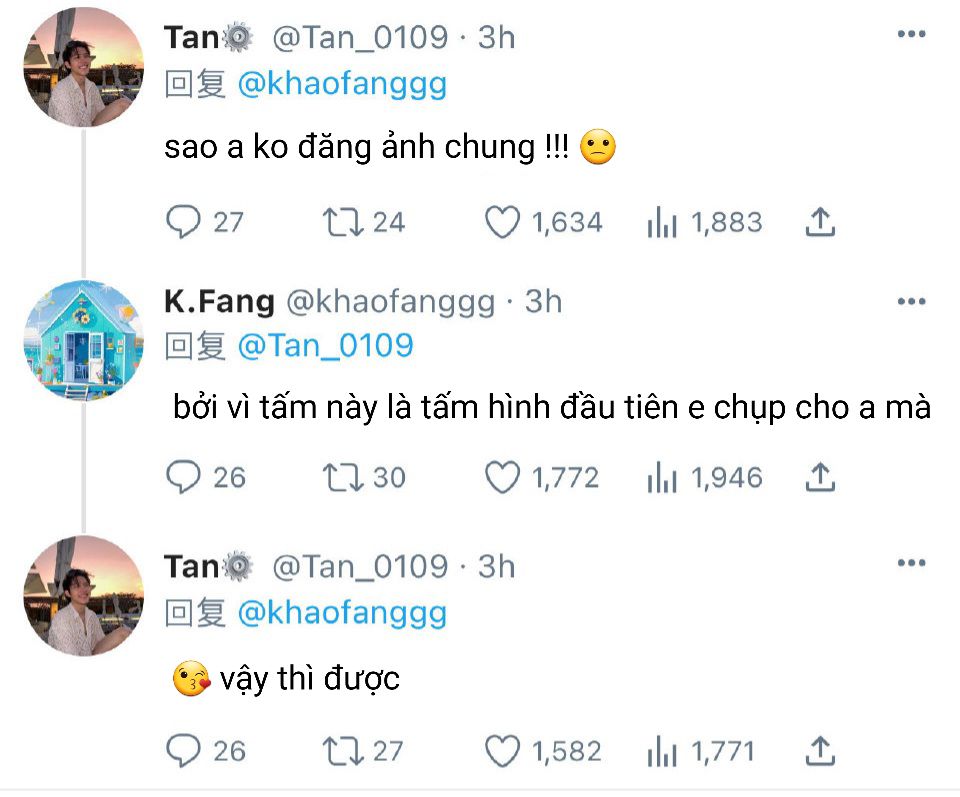Viewport: 960px width, 797px height.
Task: View analytics showing 1,883 views
Action: point(661,222)
